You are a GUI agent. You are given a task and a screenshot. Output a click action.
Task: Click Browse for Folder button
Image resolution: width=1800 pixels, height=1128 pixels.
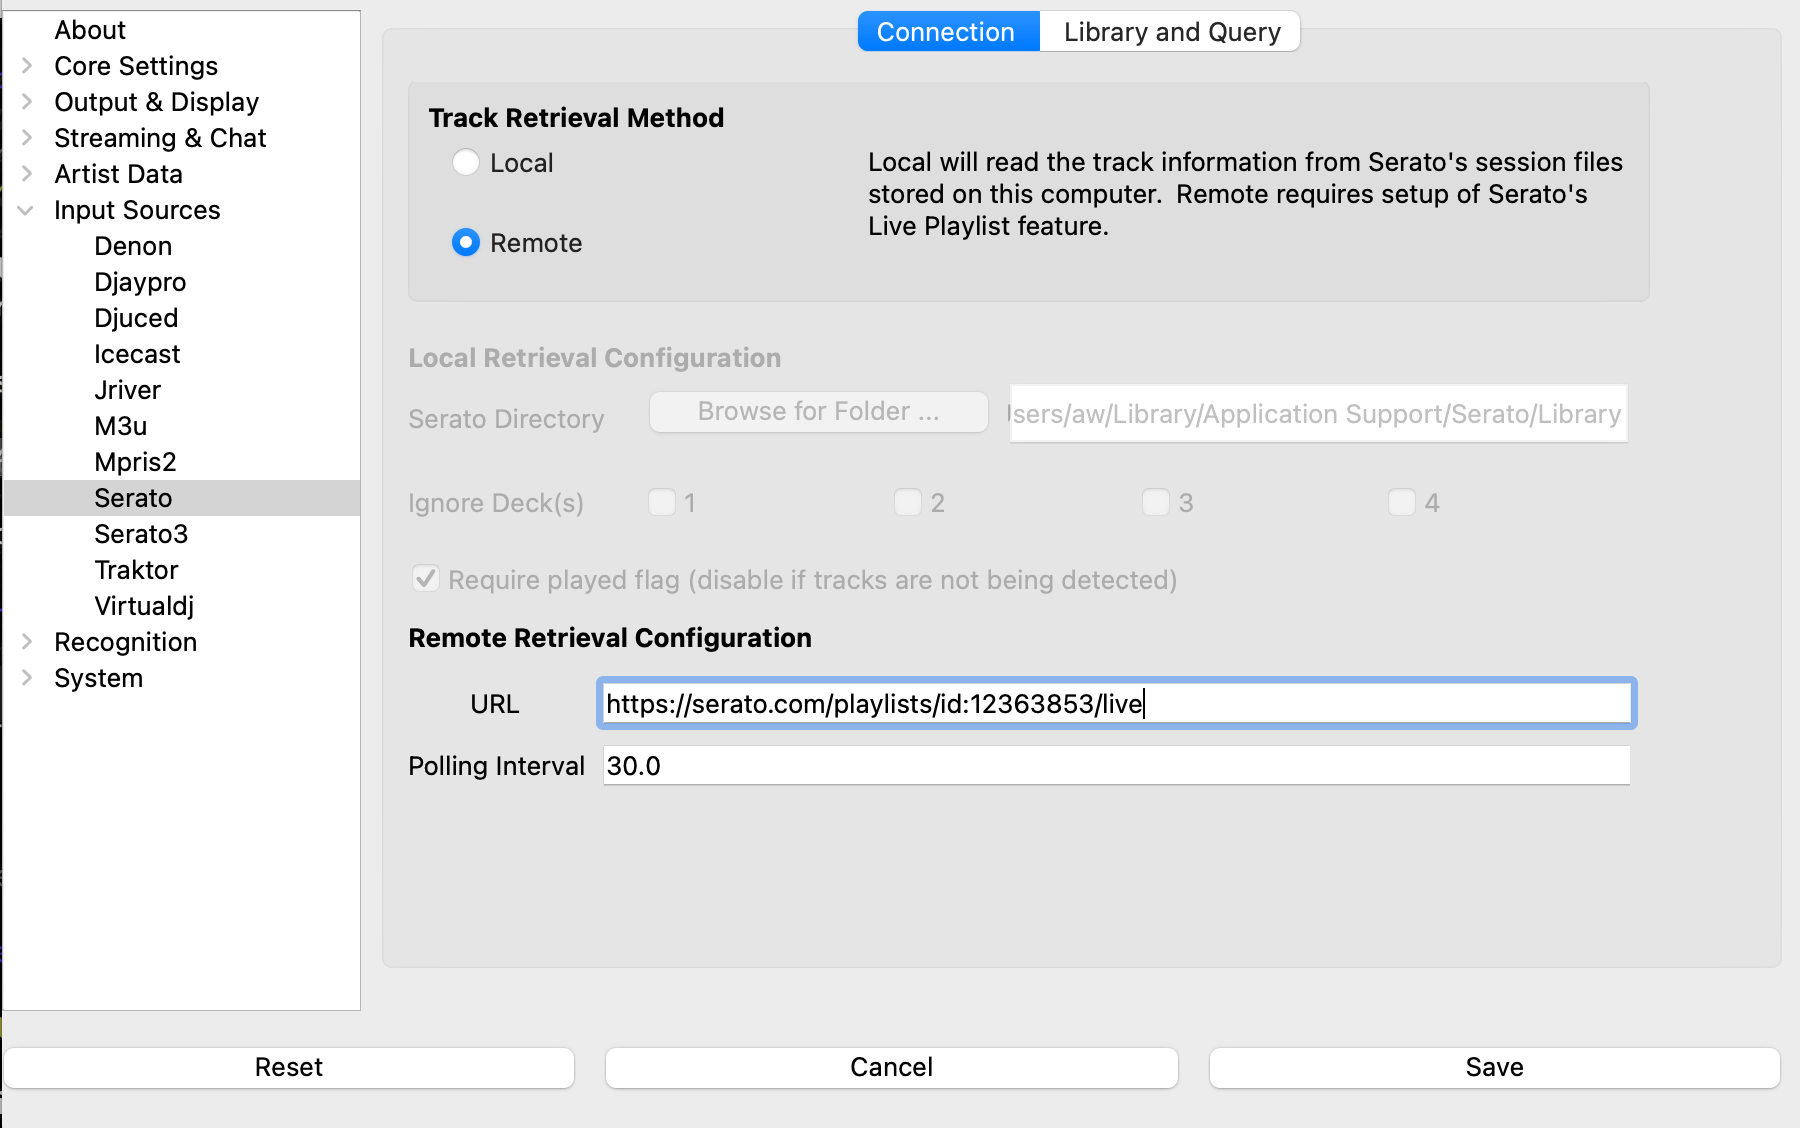point(818,412)
